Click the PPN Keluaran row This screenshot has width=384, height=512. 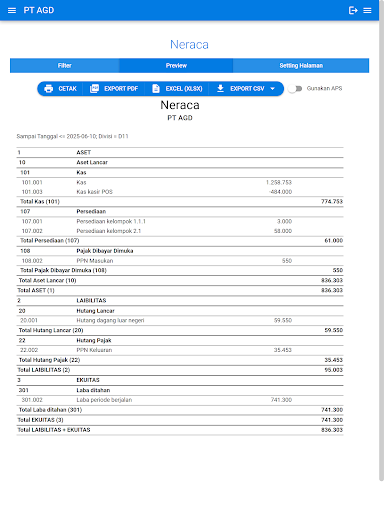[x=180, y=350]
